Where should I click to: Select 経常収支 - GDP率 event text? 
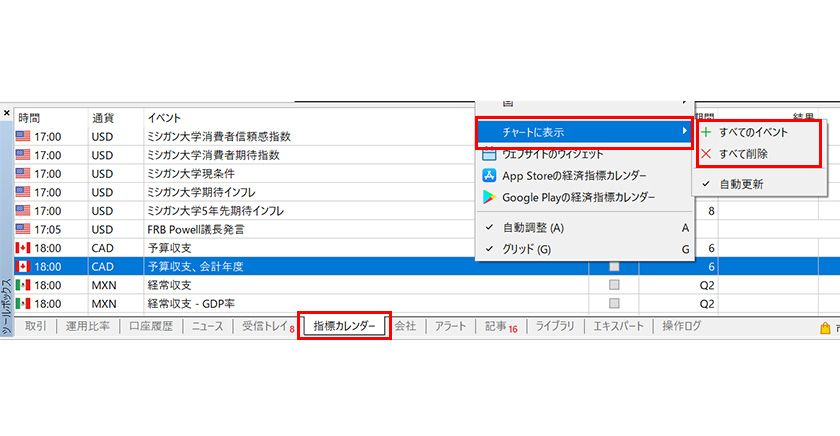click(191, 303)
